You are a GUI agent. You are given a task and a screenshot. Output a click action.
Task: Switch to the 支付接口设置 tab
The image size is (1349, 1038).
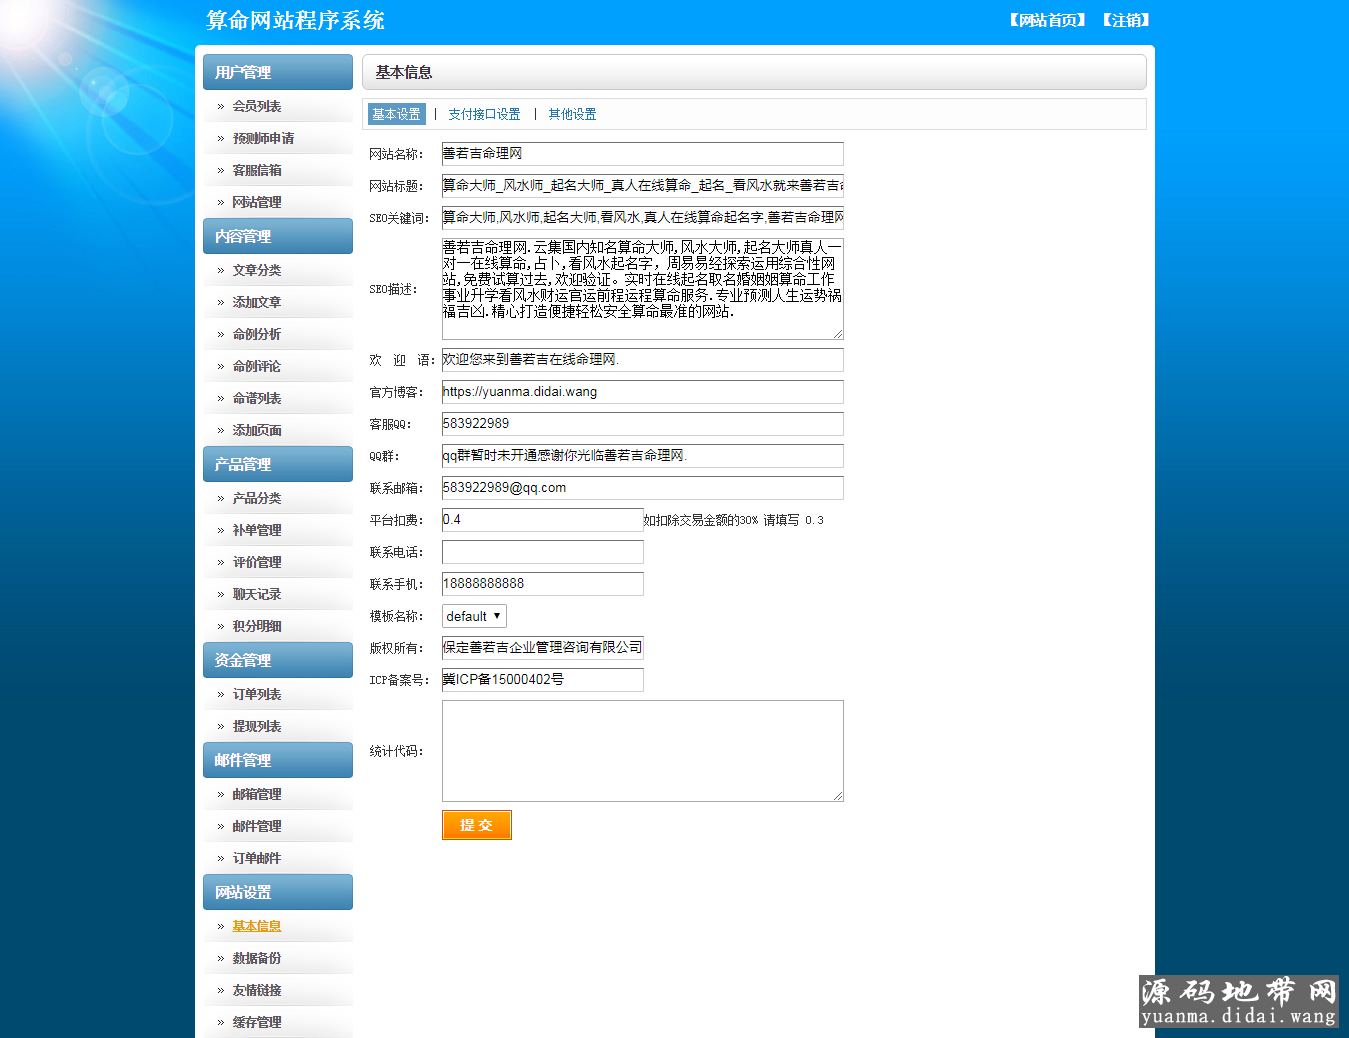pos(484,114)
